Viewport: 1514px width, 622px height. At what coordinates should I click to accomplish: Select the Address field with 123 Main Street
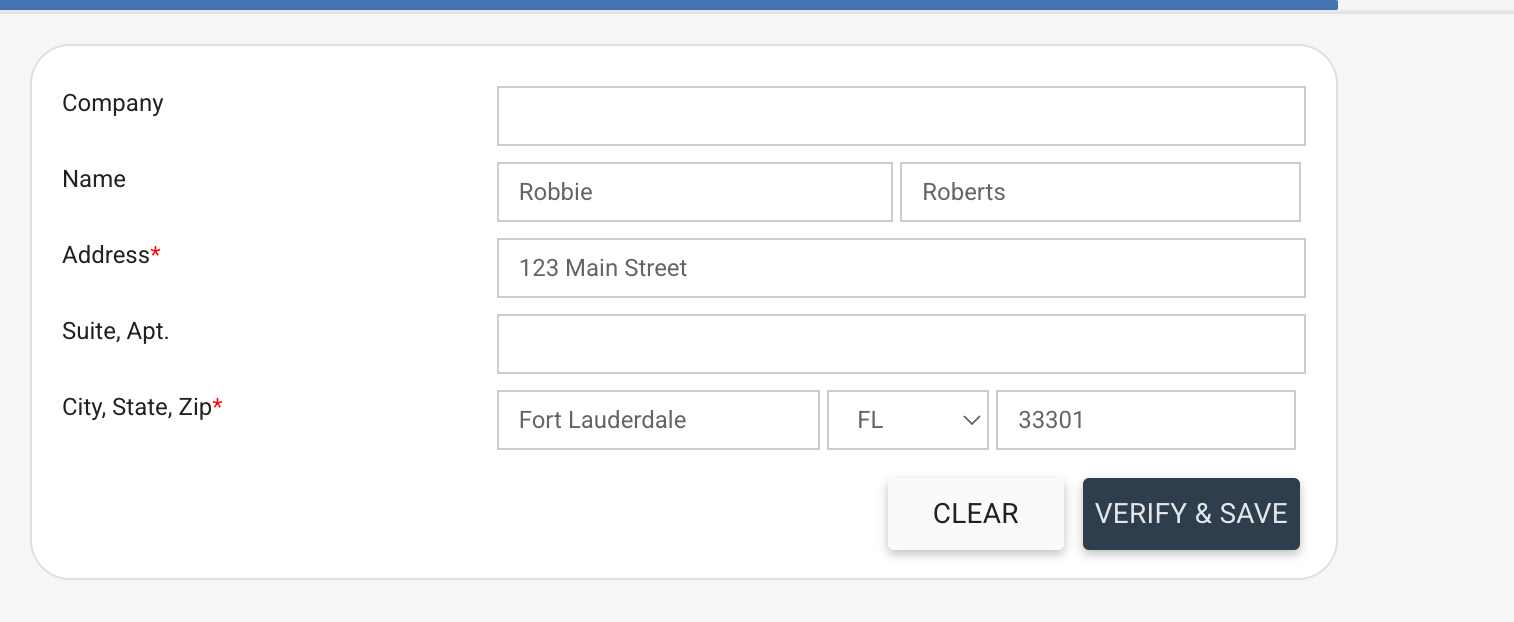[x=900, y=268]
